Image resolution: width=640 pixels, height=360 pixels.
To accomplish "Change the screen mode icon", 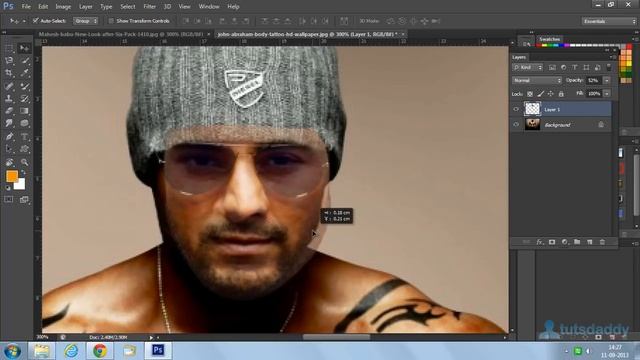I will pos(24,199).
